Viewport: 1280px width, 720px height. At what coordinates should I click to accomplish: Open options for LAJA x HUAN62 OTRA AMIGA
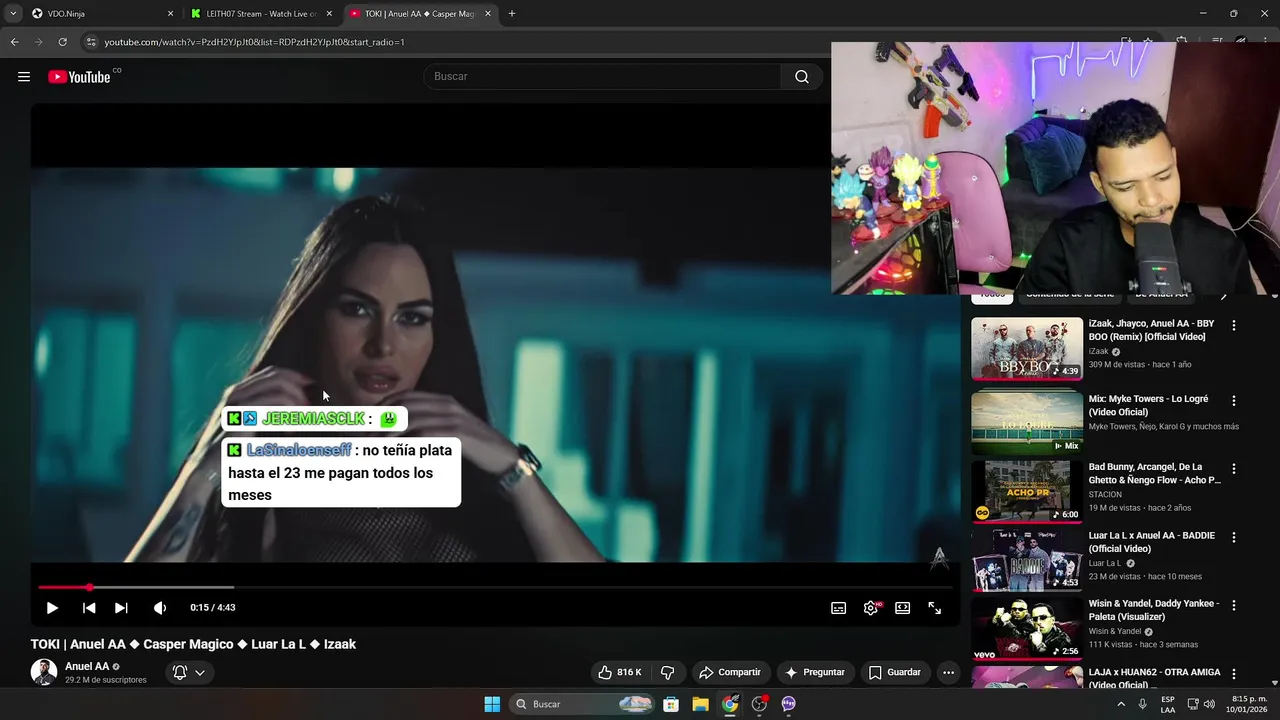coord(1233,674)
